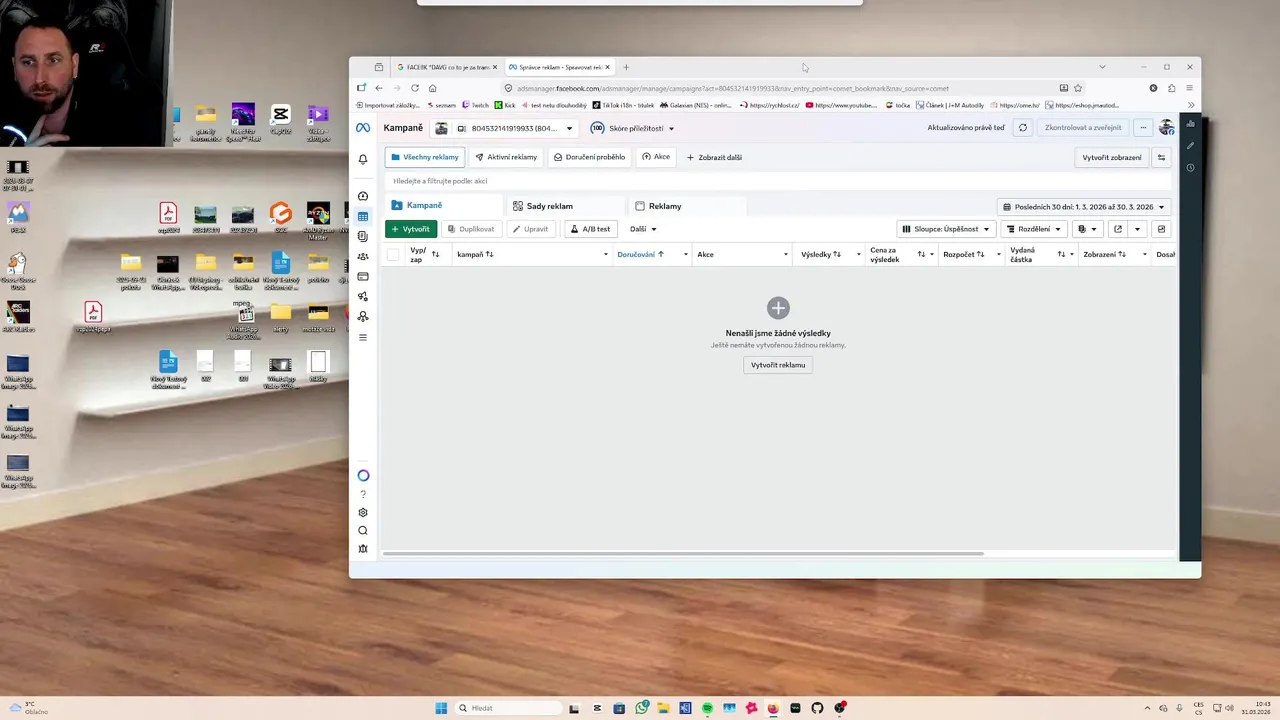Viewport: 1280px width, 720px height.
Task: Open the history clock icon in right panel
Action: (1190, 167)
